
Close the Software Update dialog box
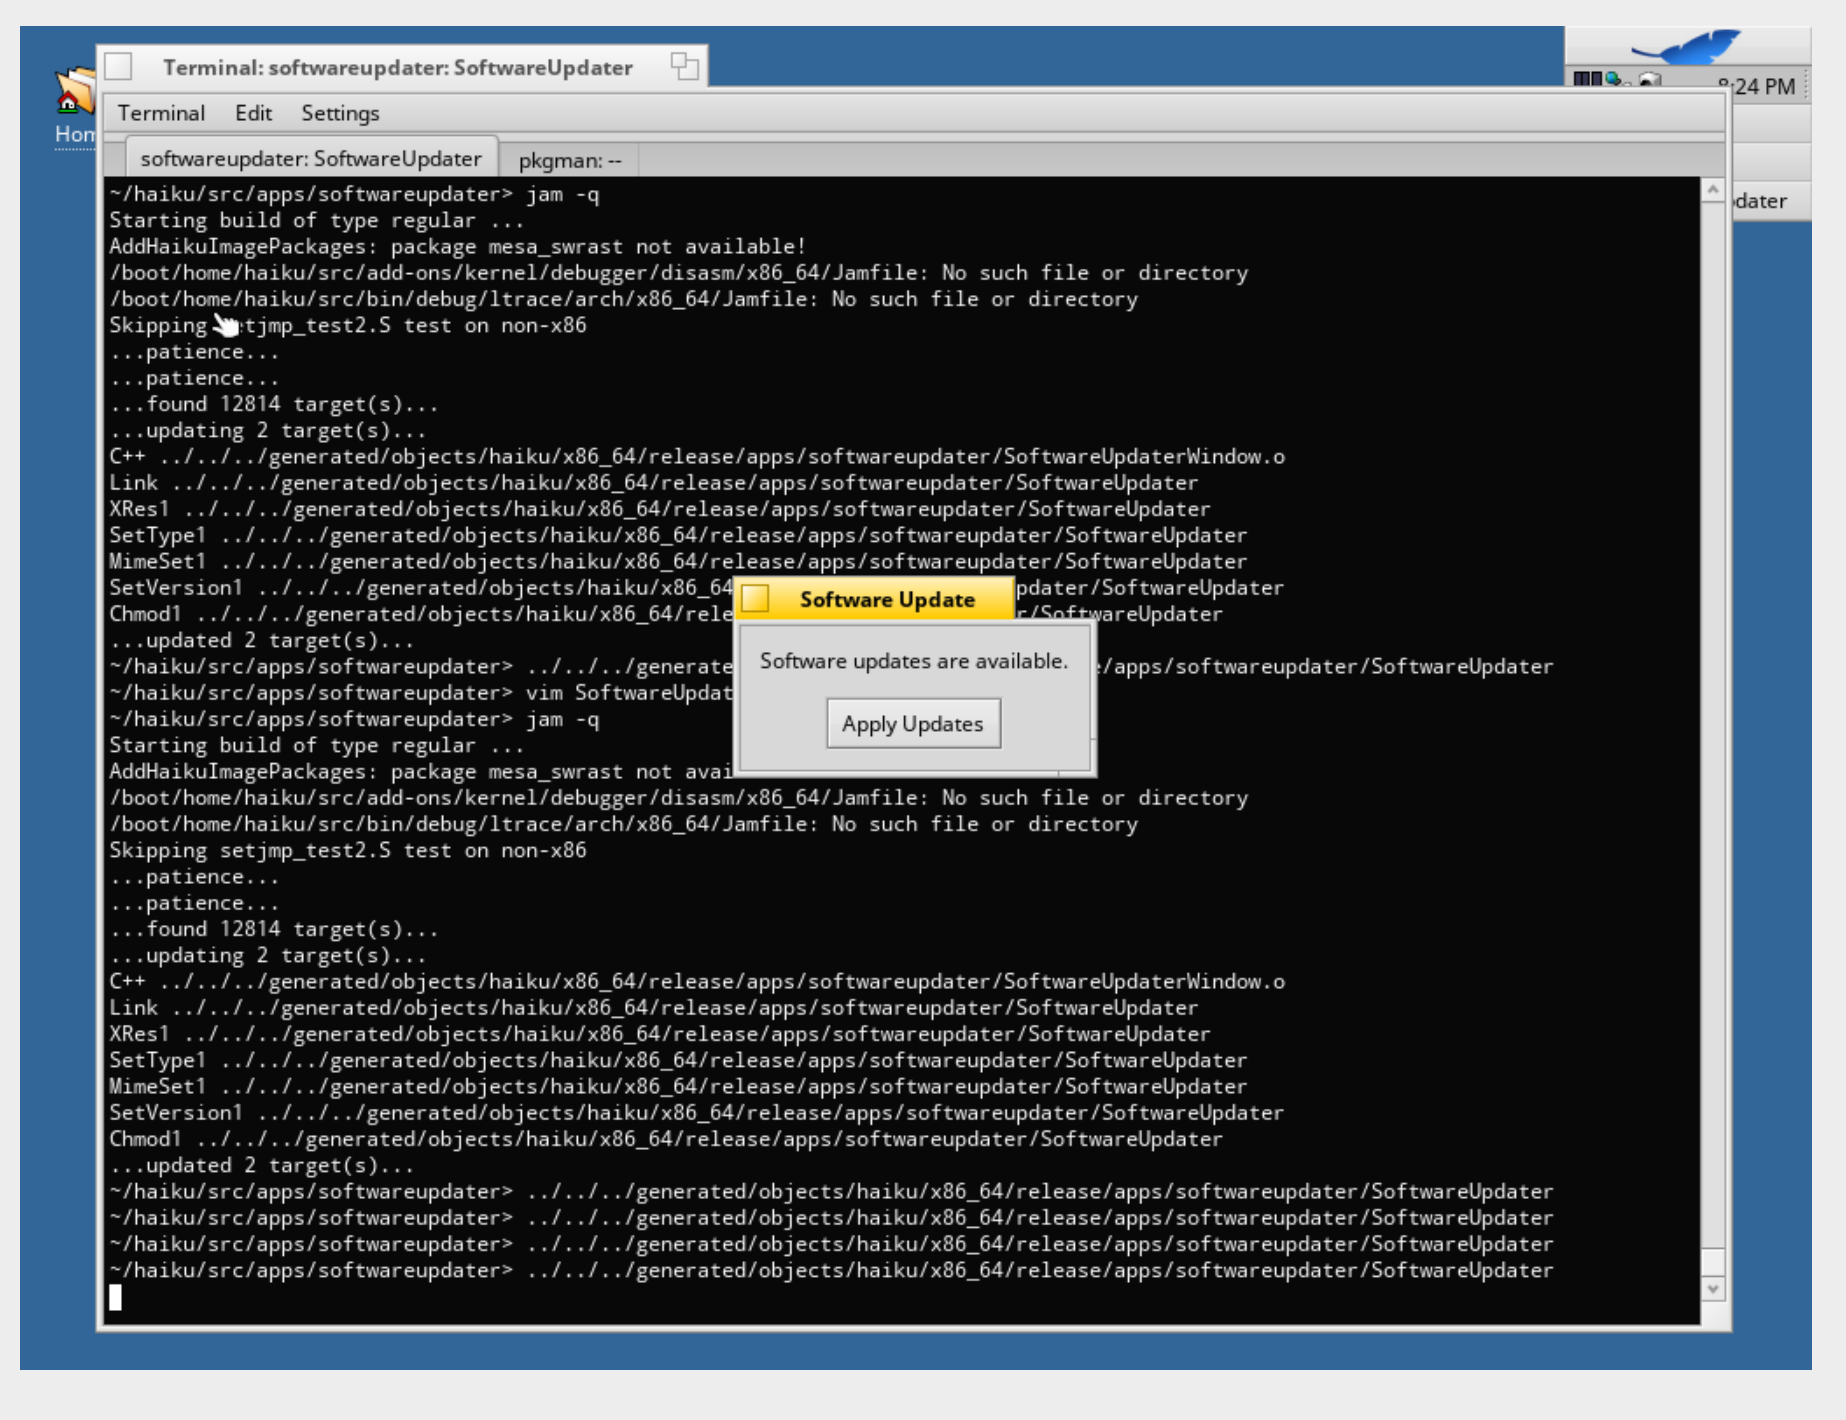point(756,599)
